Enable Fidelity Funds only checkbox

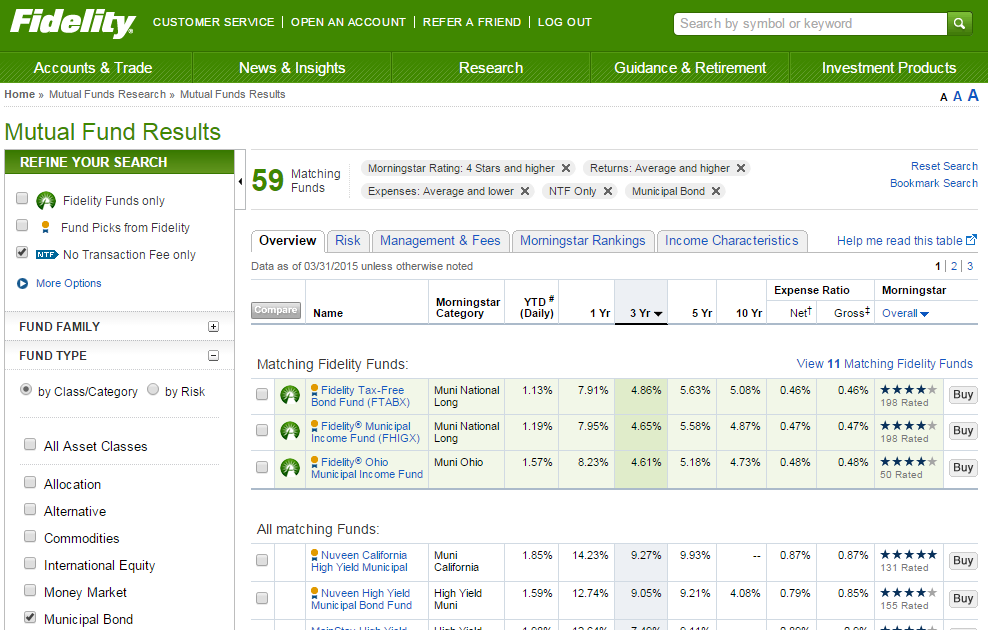pos(22,199)
